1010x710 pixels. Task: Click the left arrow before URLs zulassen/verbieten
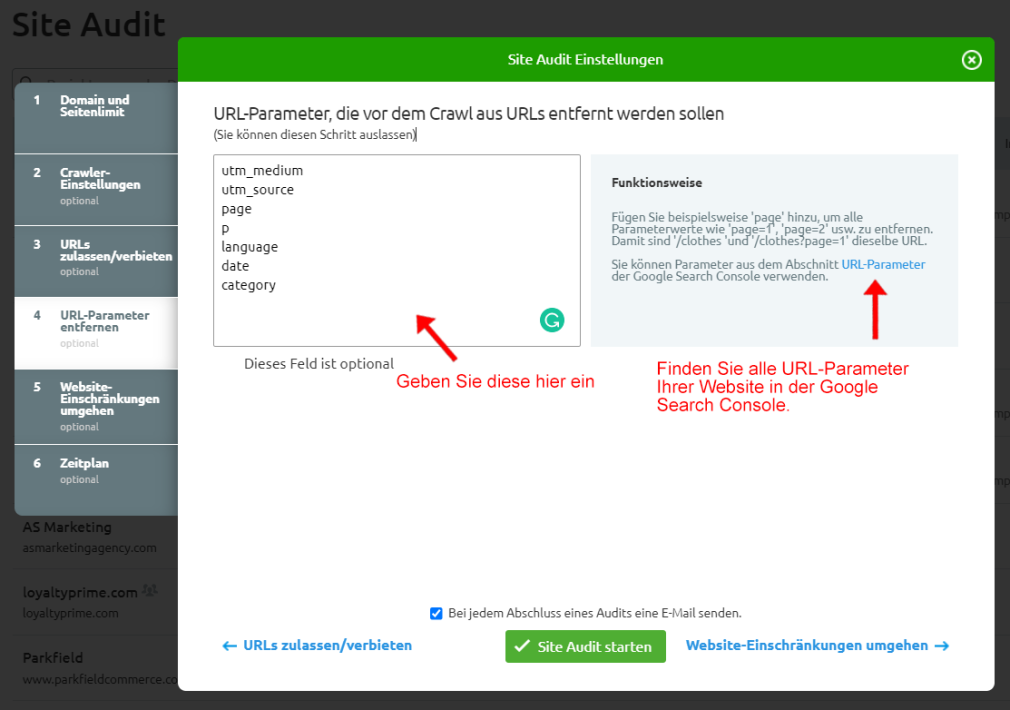pyautogui.click(x=229, y=646)
